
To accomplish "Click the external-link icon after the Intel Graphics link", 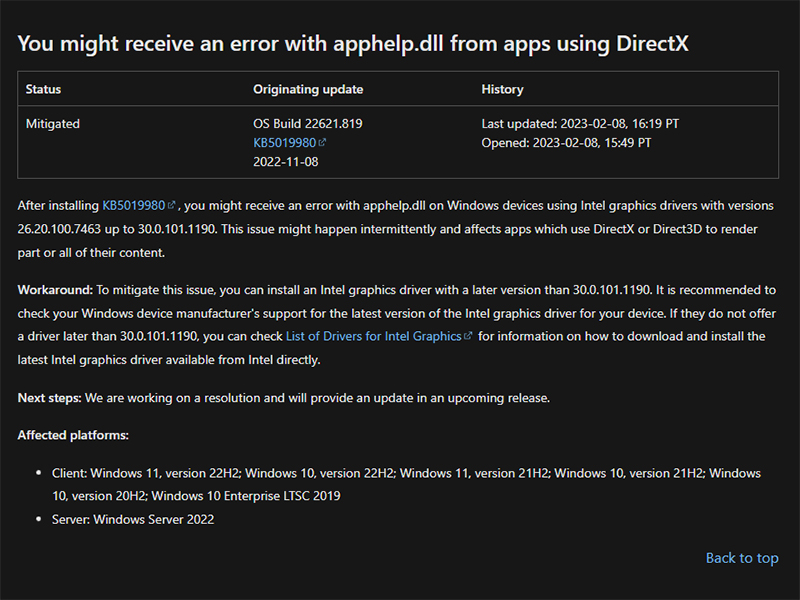I will [x=469, y=336].
